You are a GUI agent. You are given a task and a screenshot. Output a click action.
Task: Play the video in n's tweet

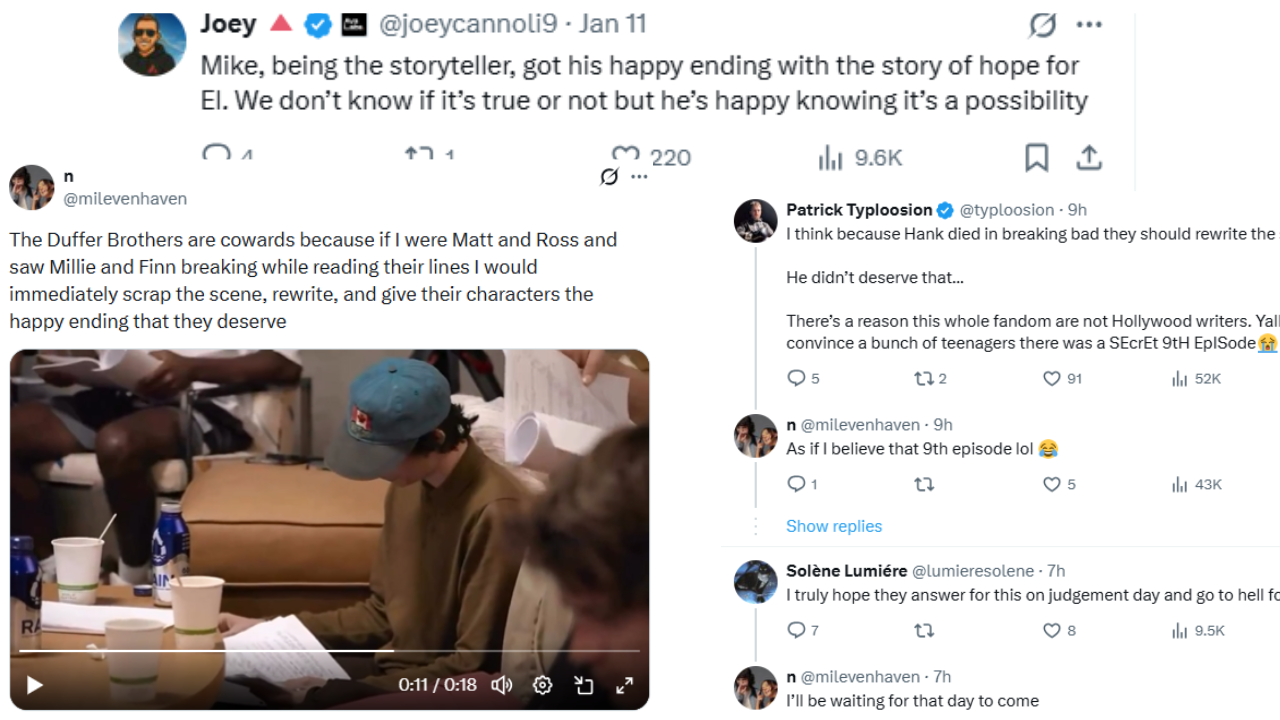coord(34,685)
